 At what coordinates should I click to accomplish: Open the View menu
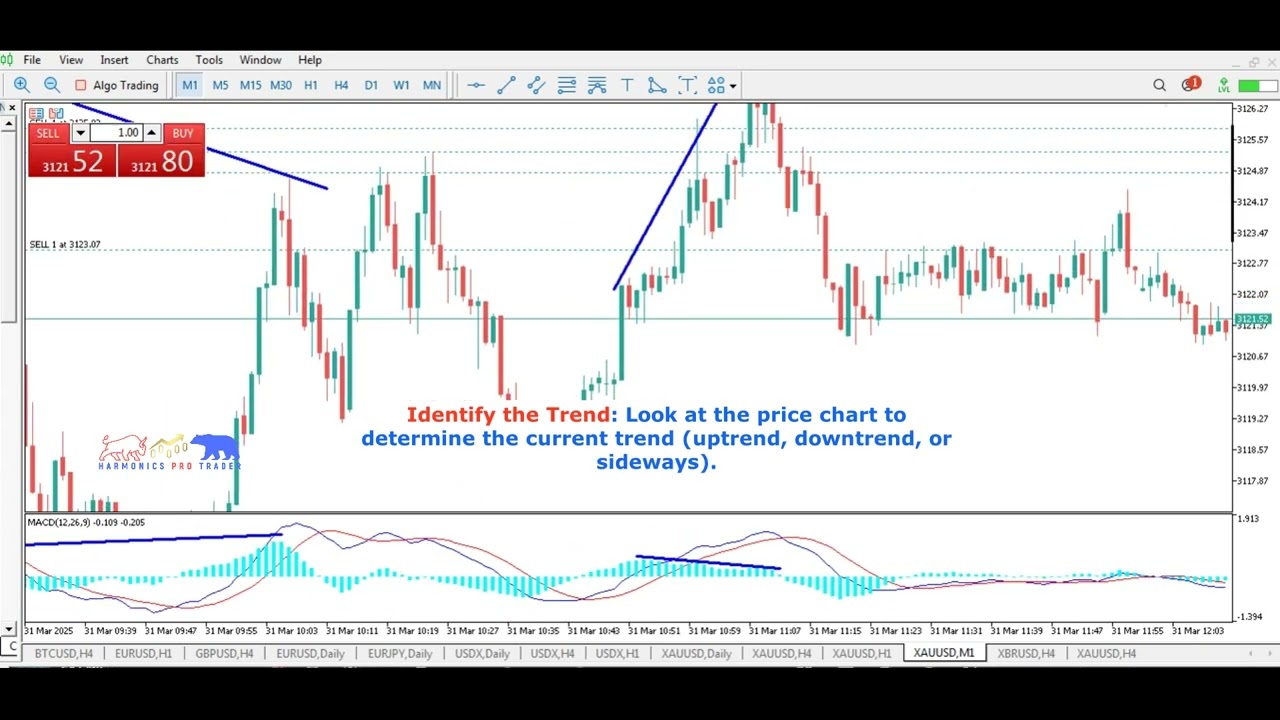pos(71,60)
